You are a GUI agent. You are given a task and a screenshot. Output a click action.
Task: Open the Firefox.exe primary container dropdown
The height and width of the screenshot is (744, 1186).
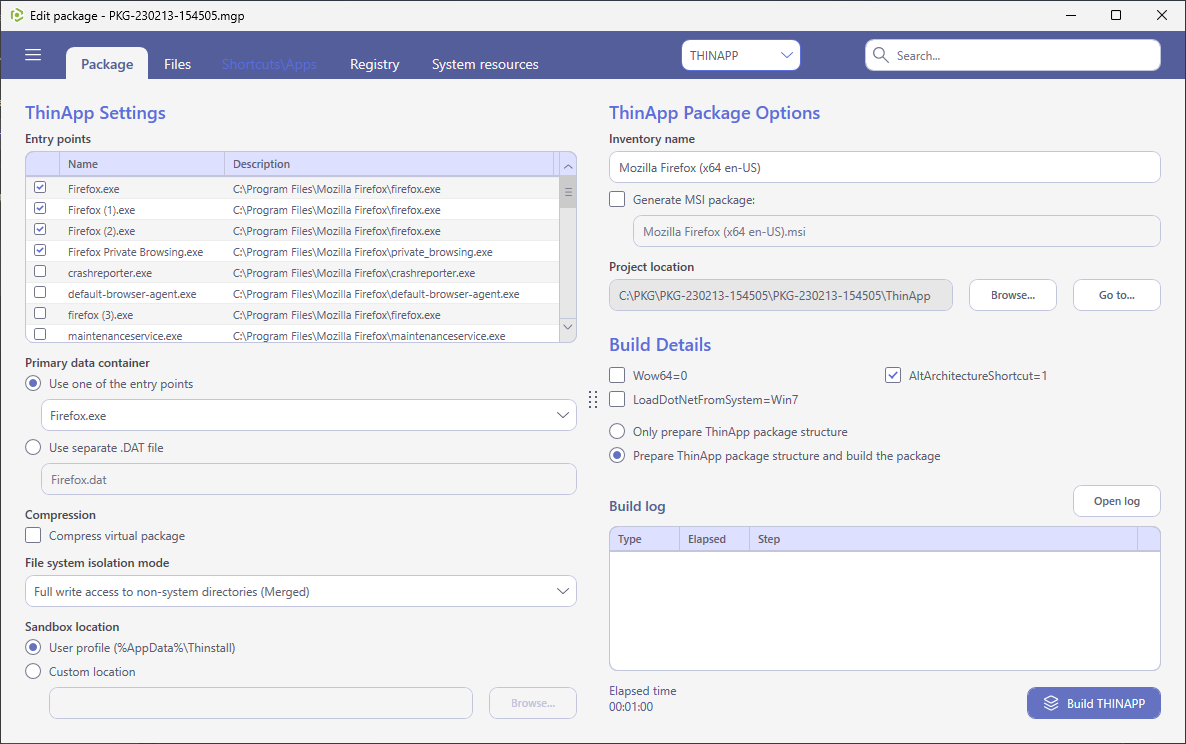[309, 415]
